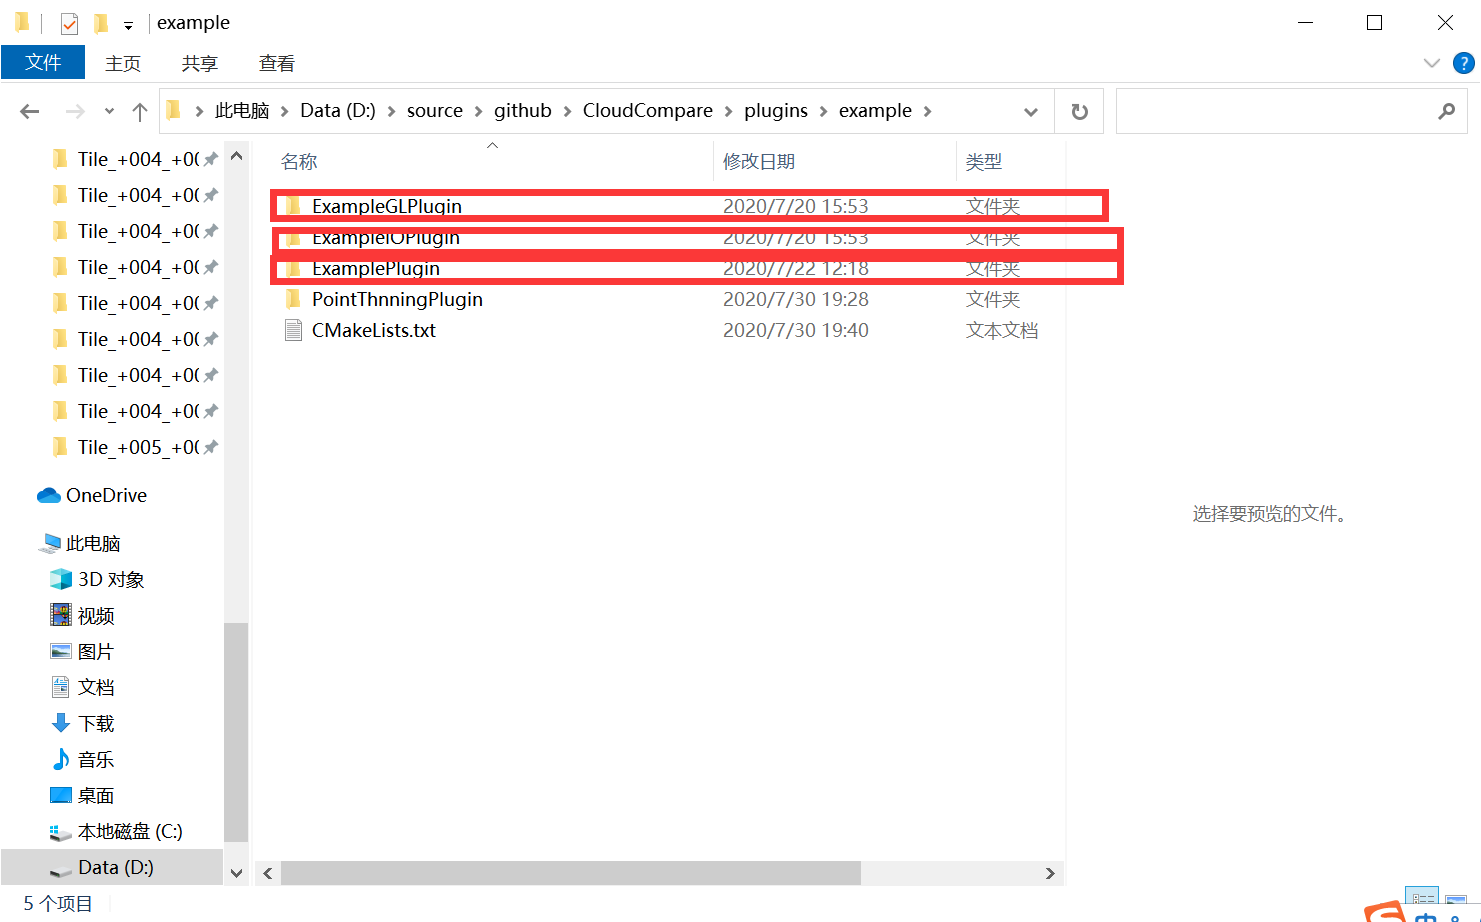Open the 文件 menu
The height and width of the screenshot is (922, 1481).
(43, 62)
